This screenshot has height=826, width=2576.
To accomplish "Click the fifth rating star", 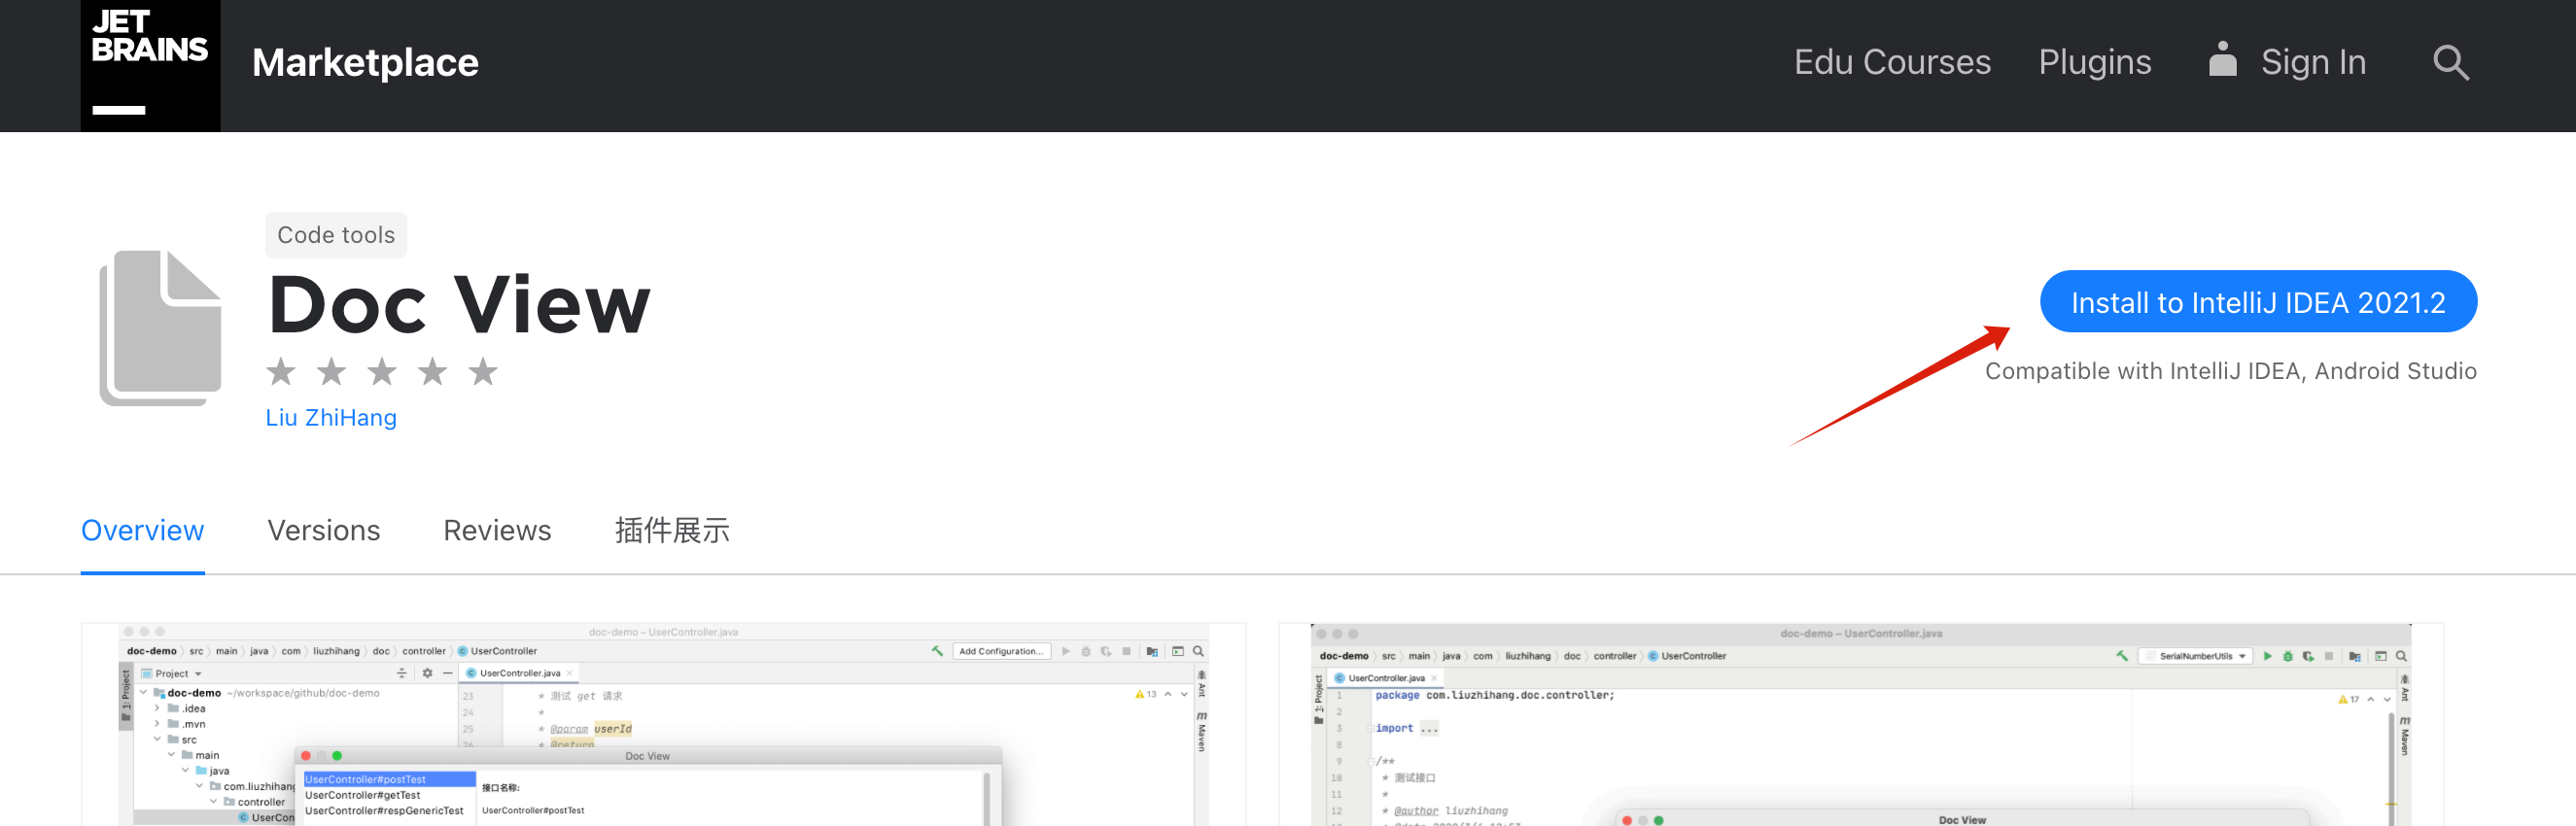I will [483, 372].
